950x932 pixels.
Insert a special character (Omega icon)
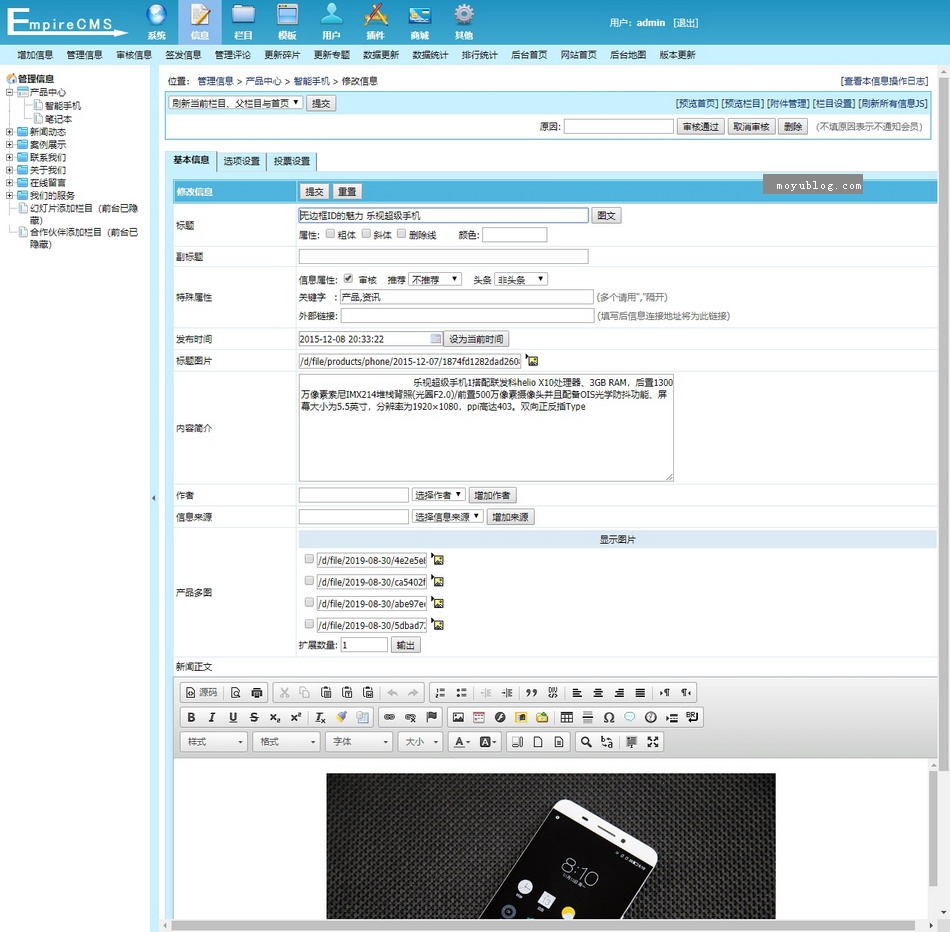609,717
